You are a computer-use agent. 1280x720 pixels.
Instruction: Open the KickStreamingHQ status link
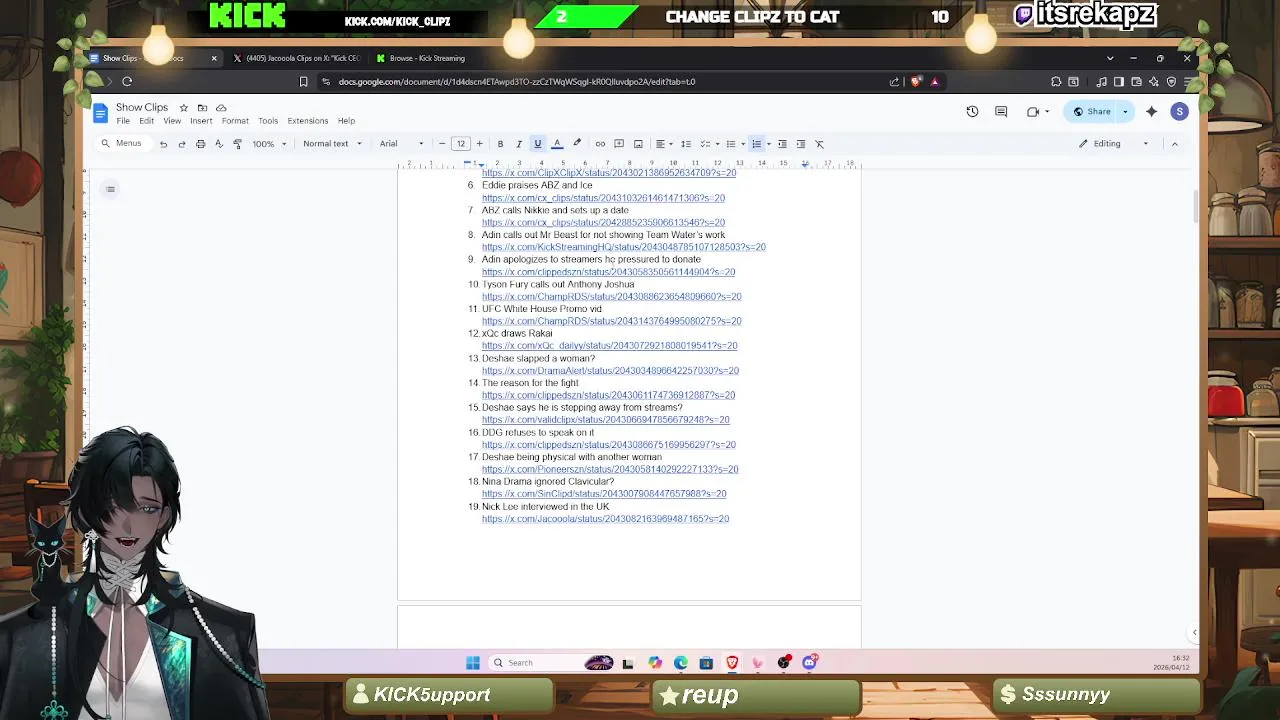624,247
